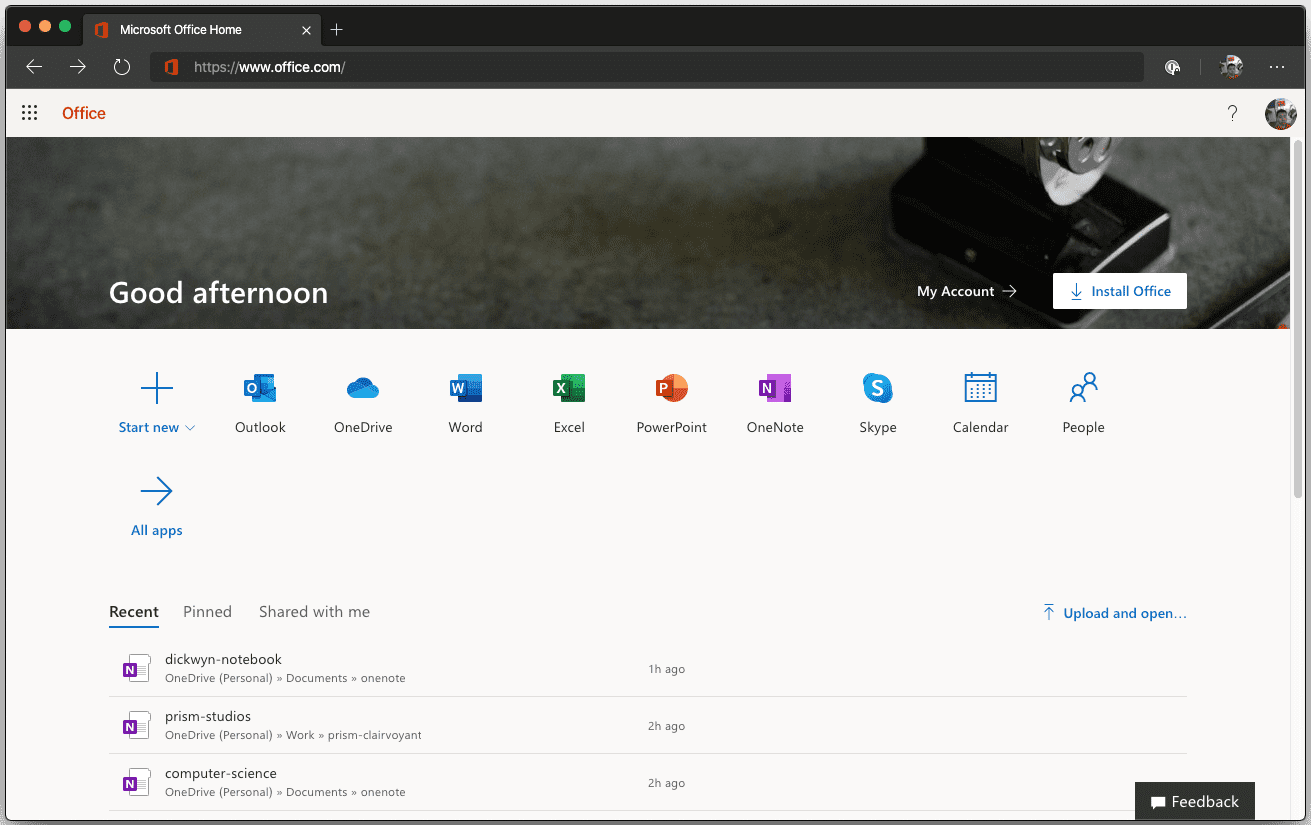Screen dimensions: 1311x825
Task: Open the dickwyn-notebook recent file
Action: click(223, 660)
